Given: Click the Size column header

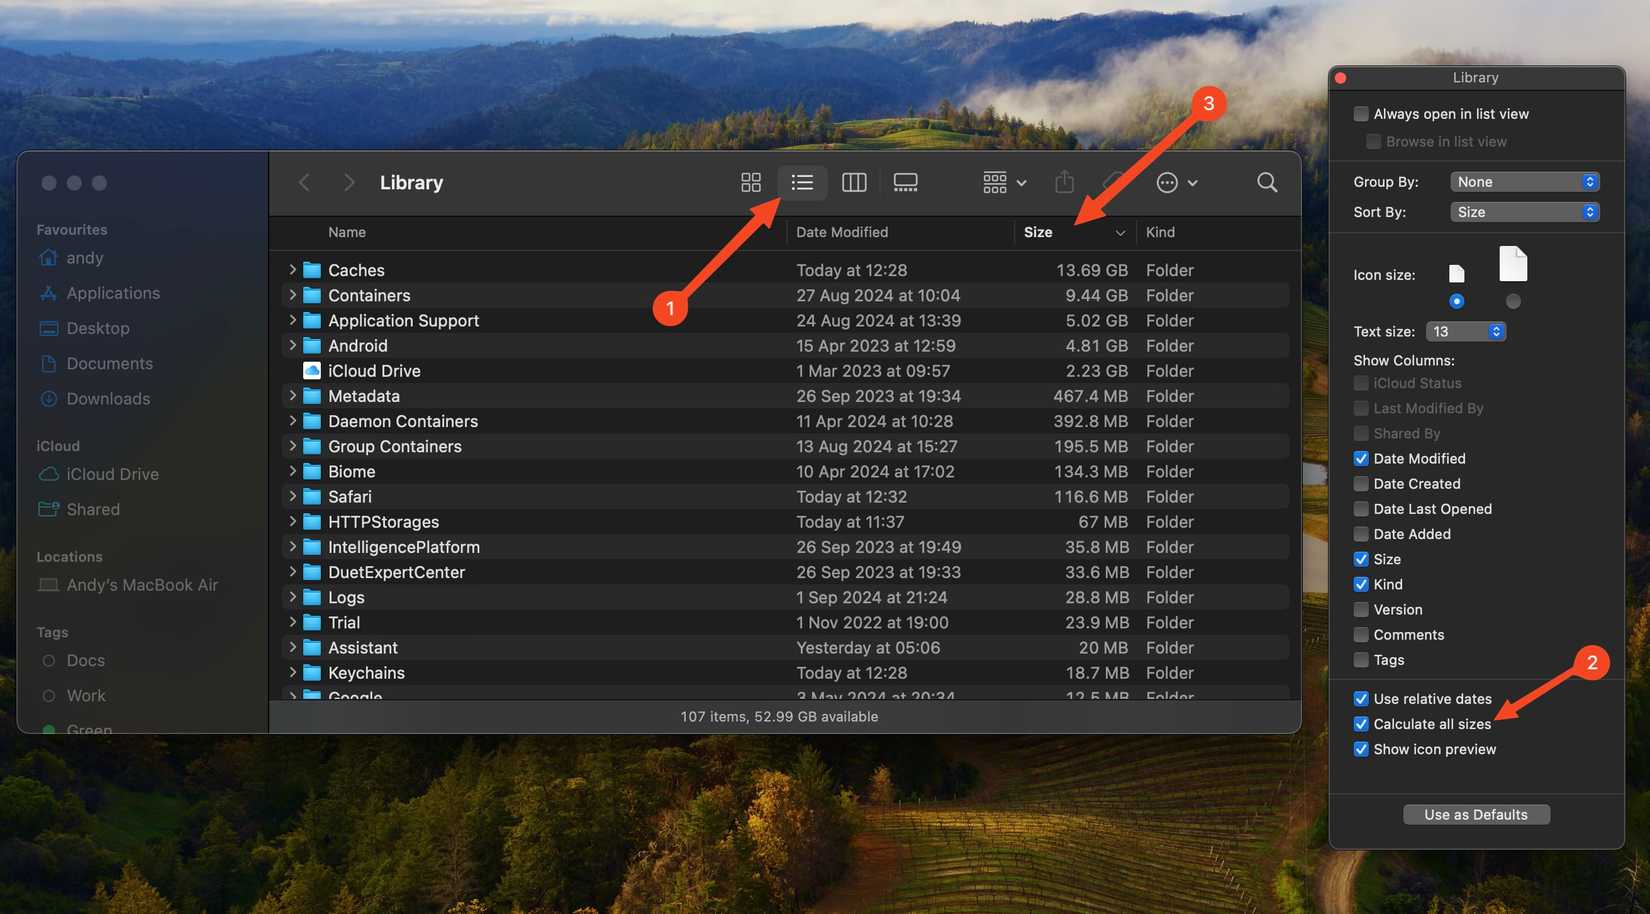Looking at the screenshot, I should tap(1075, 232).
